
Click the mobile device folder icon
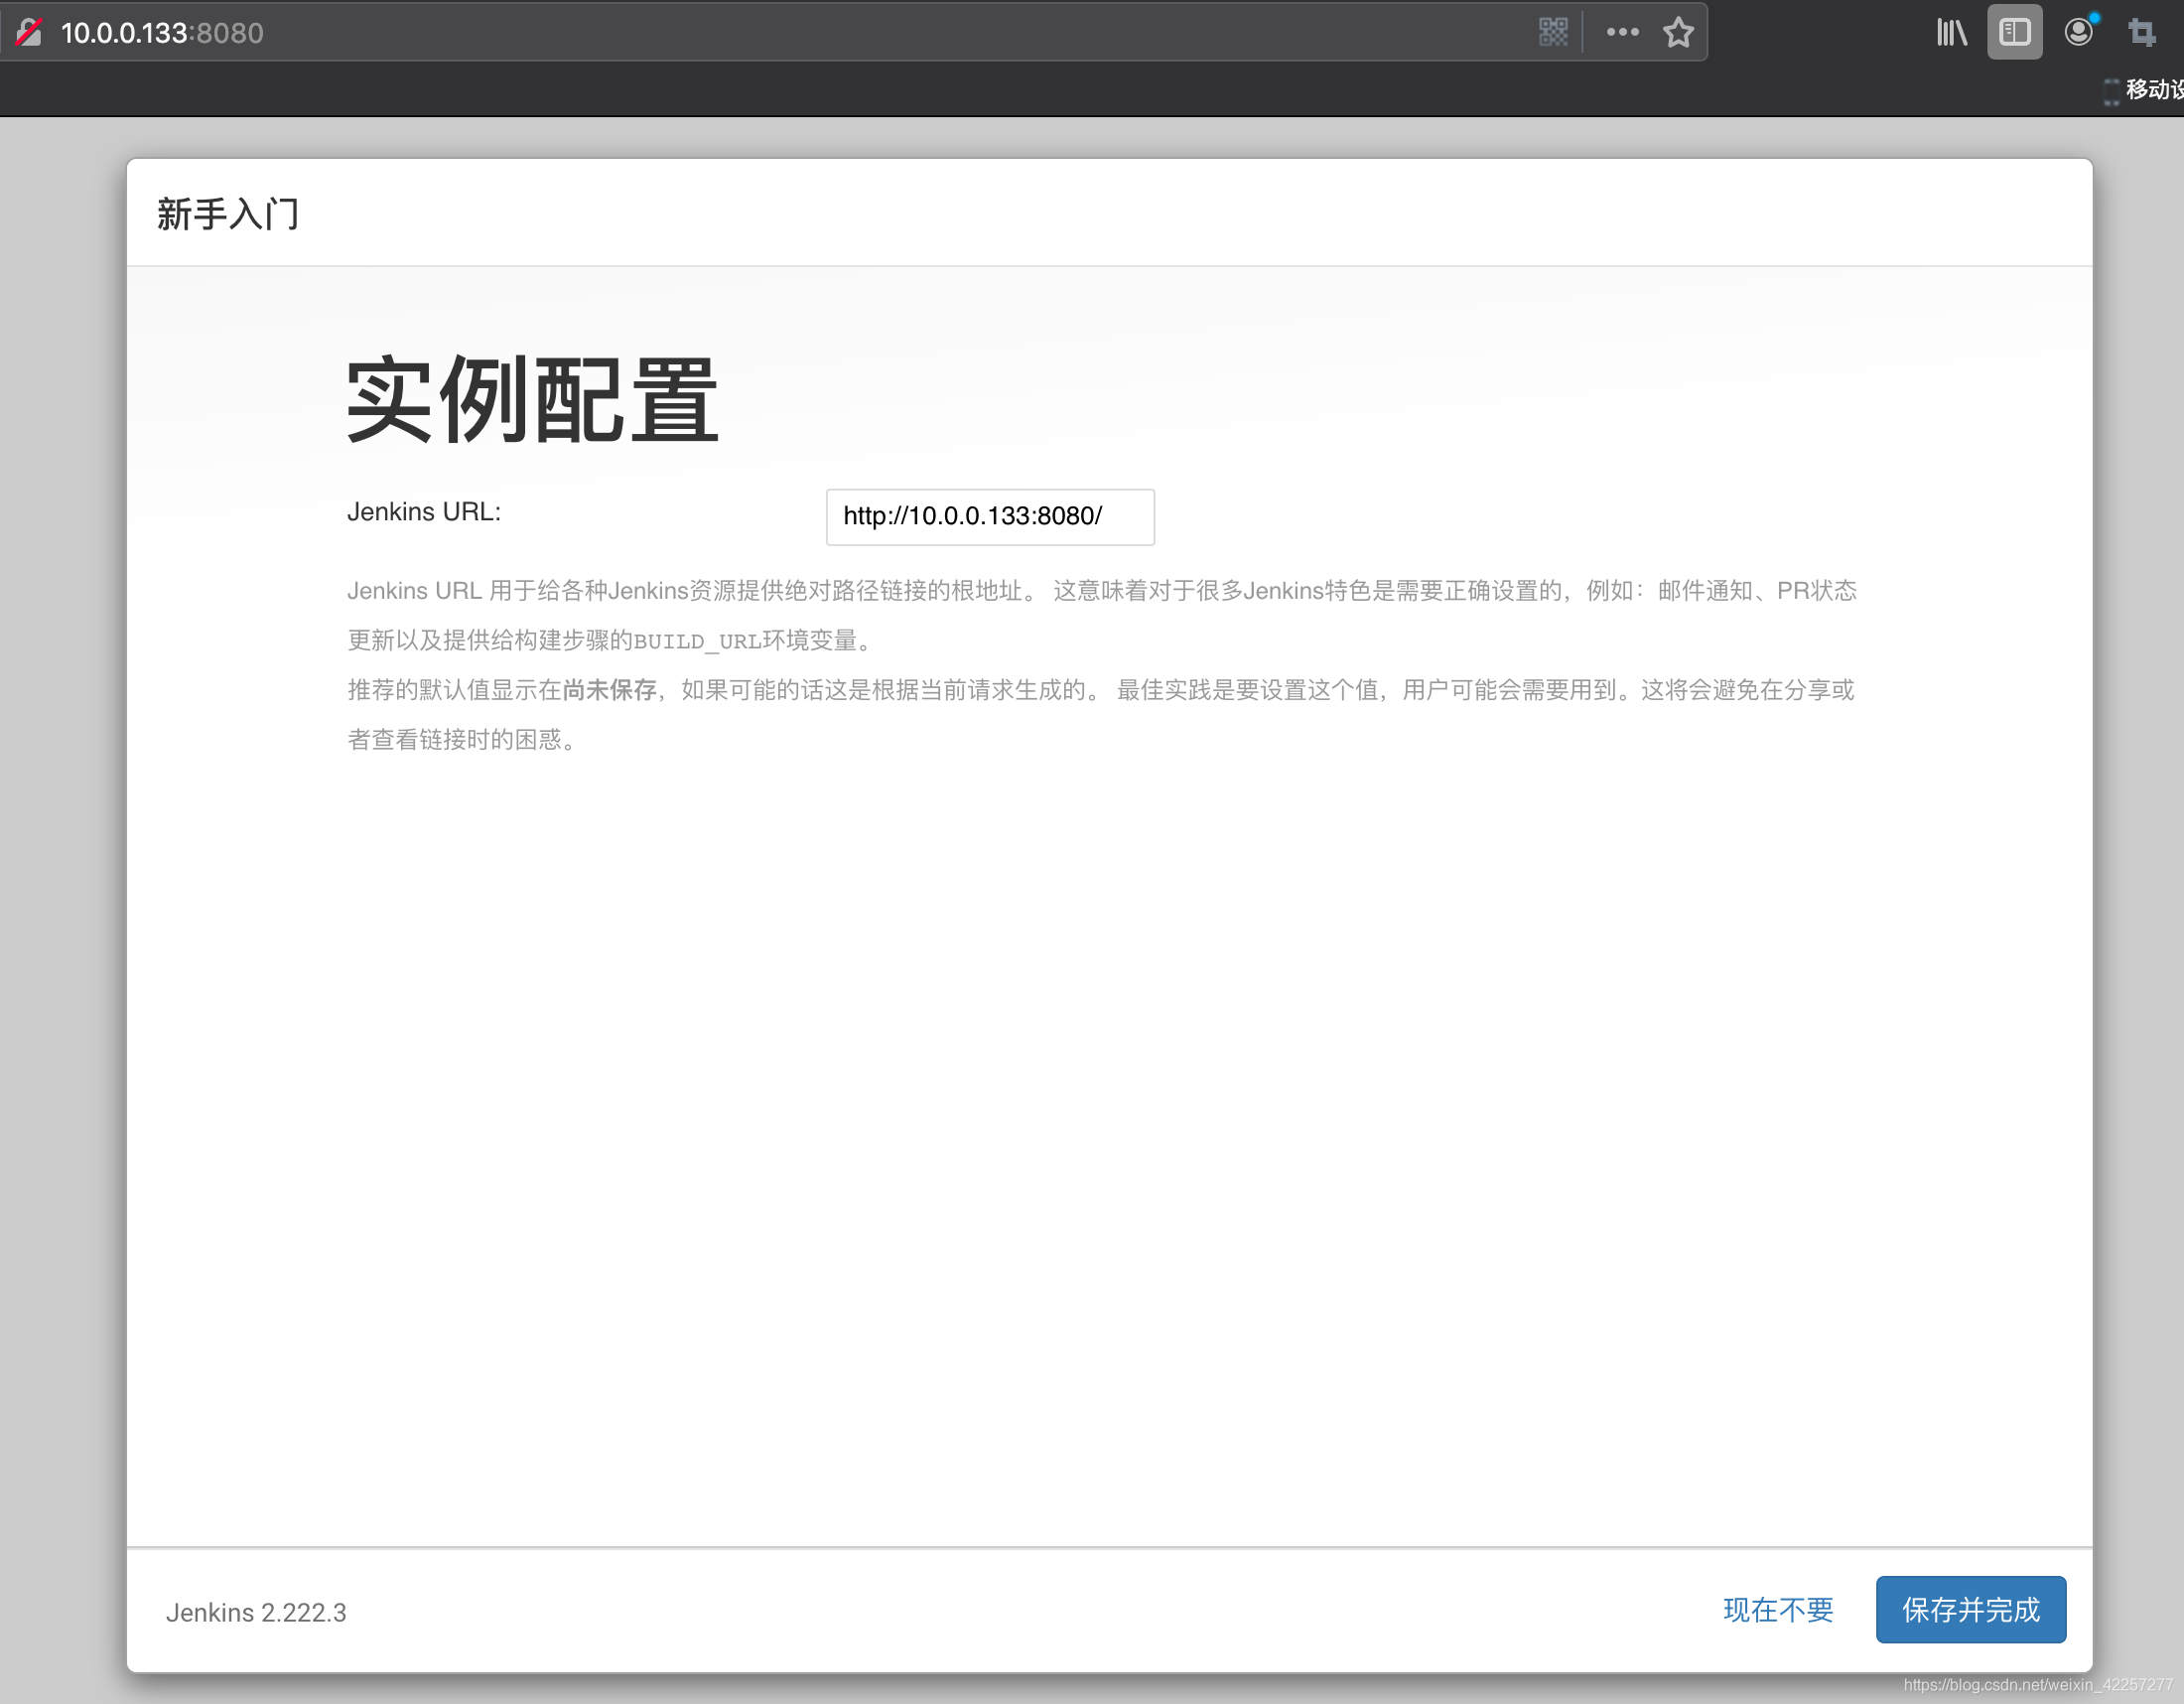click(2111, 91)
